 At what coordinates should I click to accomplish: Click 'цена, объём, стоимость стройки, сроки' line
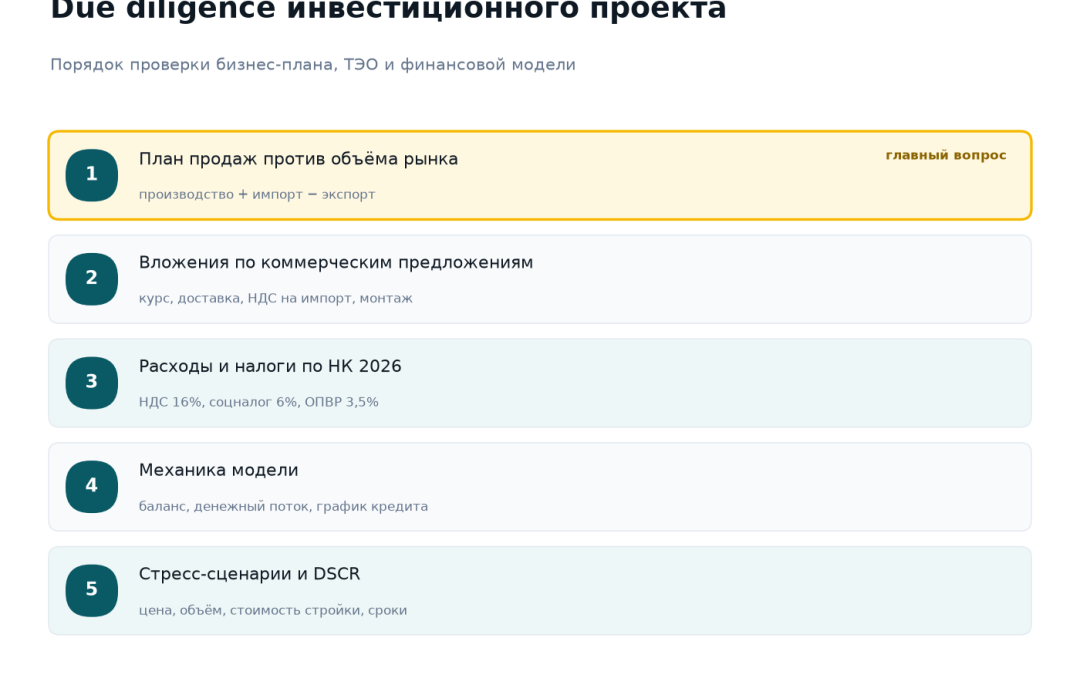pos(273,610)
